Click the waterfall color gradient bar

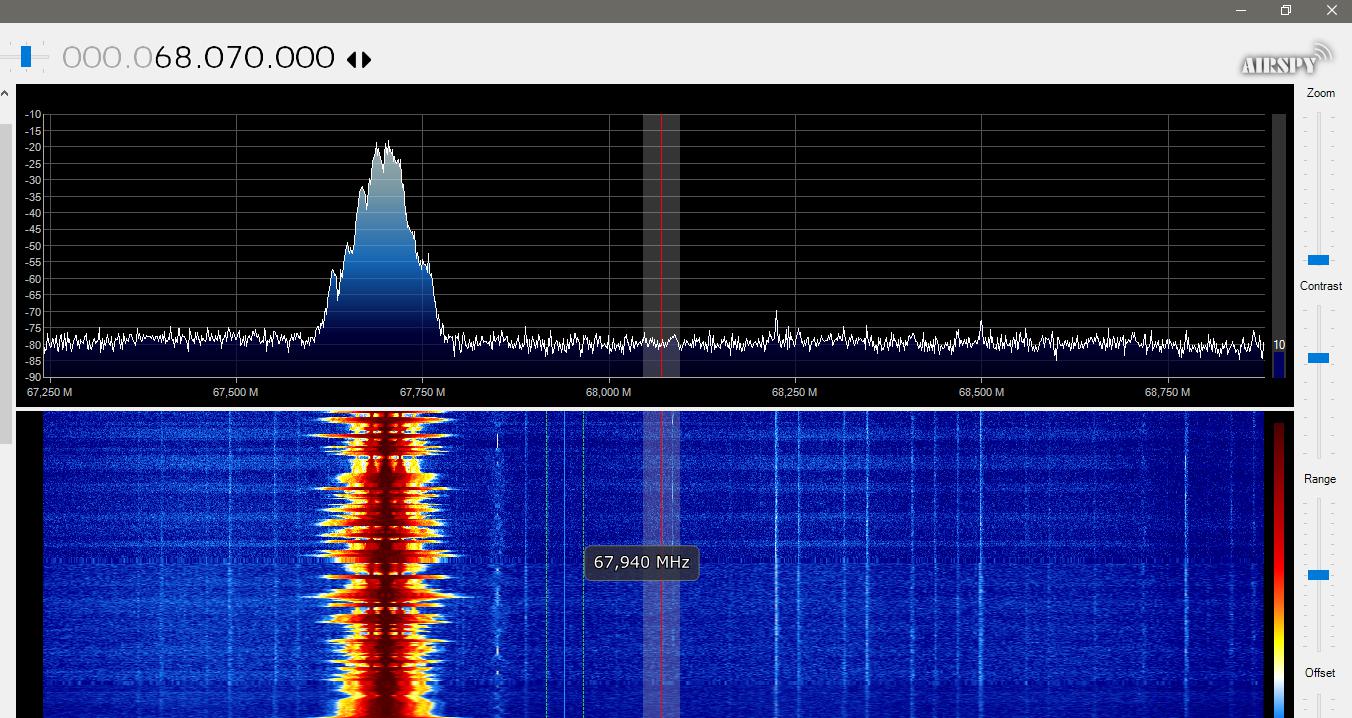point(1279,569)
